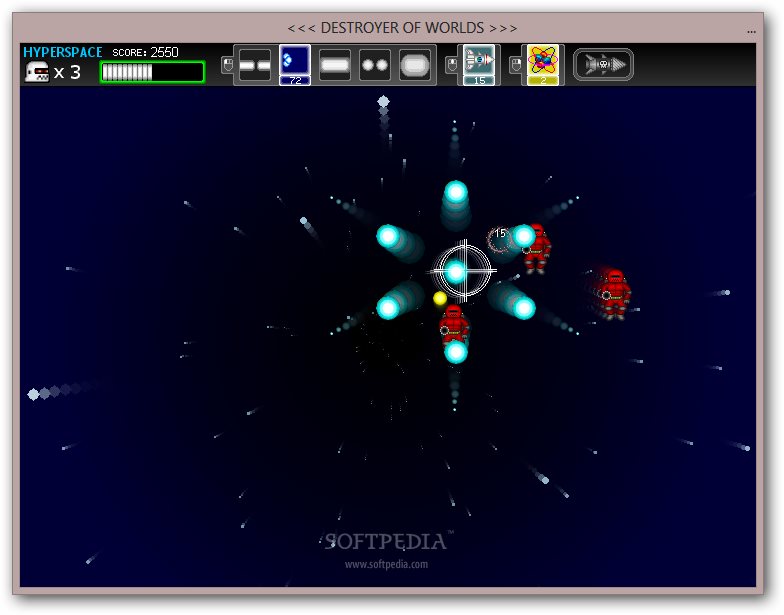Click the missile icon above 15
784x615 pixels.
[x=479, y=61]
